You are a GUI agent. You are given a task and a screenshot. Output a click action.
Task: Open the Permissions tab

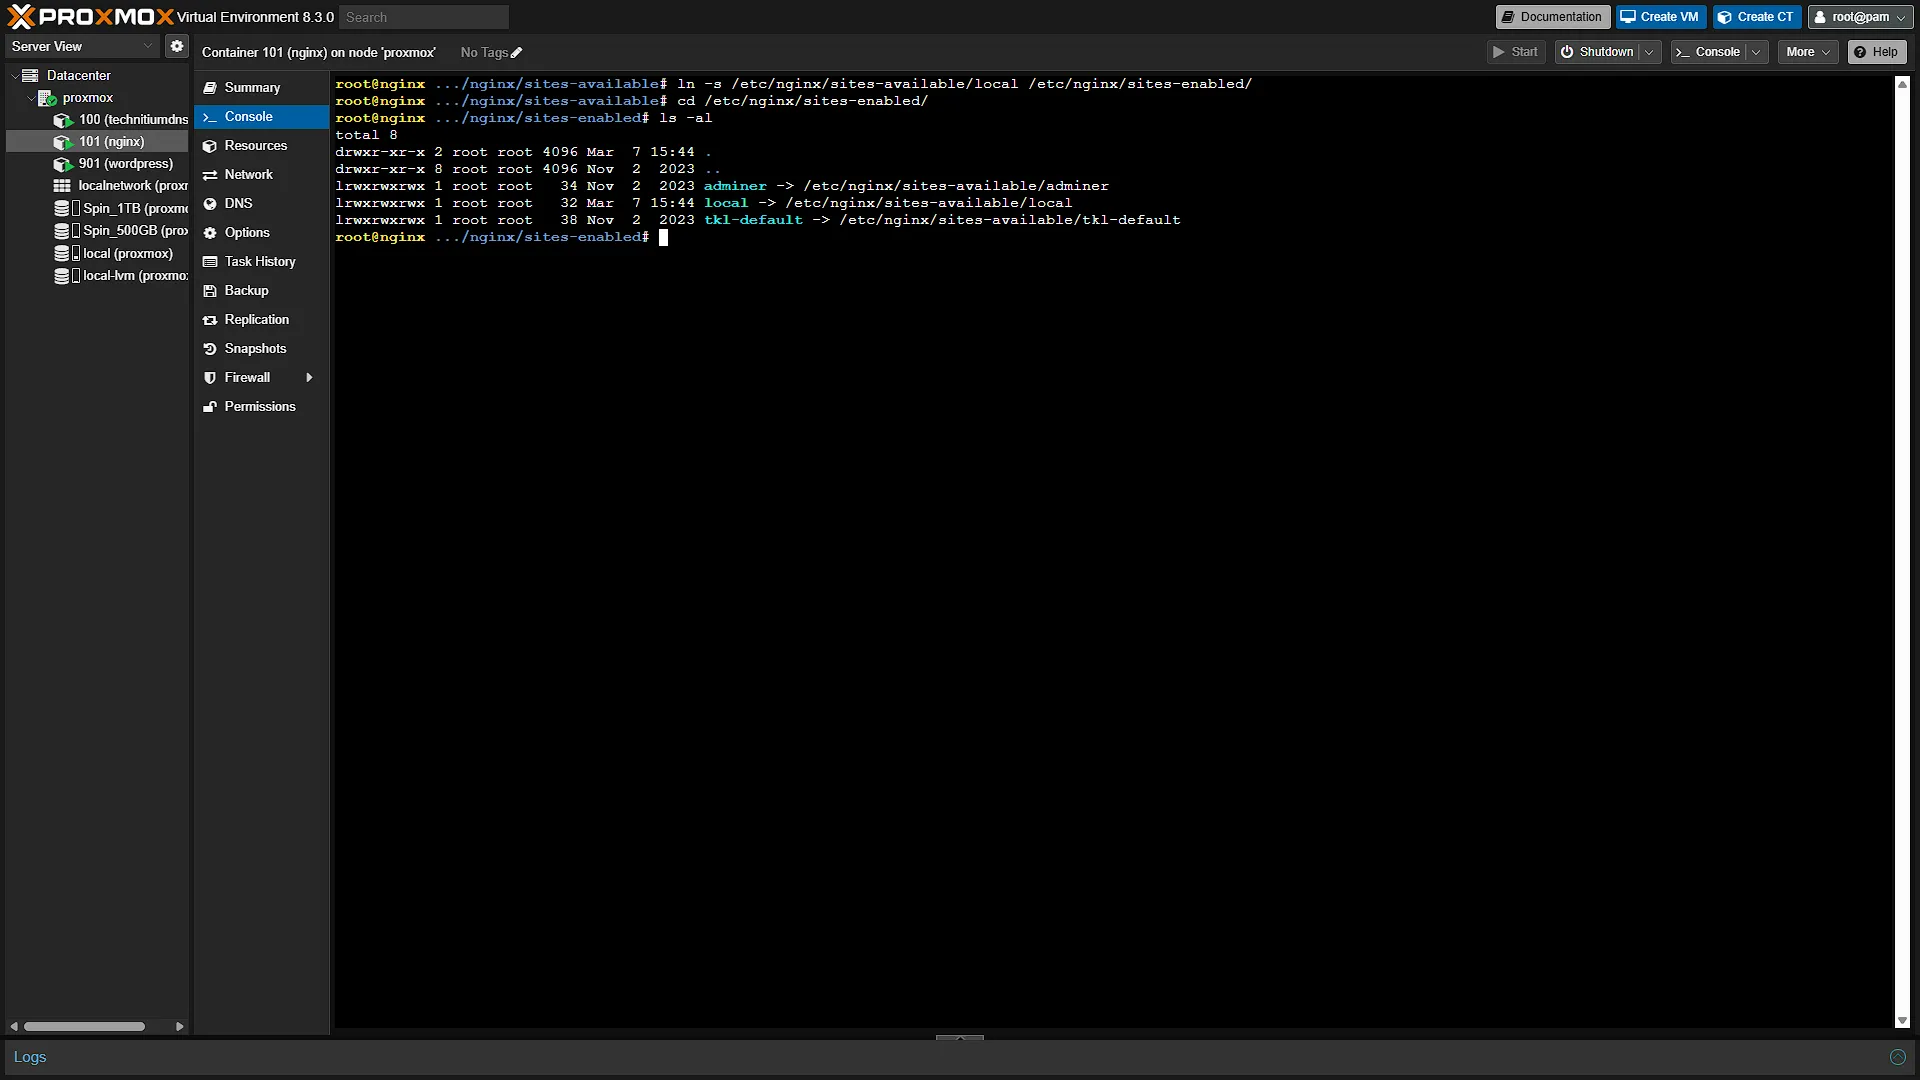pyautogui.click(x=262, y=407)
